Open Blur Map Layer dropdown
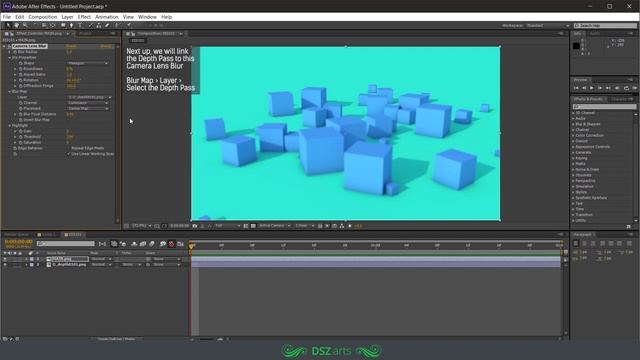The image size is (640, 360). coord(89,97)
